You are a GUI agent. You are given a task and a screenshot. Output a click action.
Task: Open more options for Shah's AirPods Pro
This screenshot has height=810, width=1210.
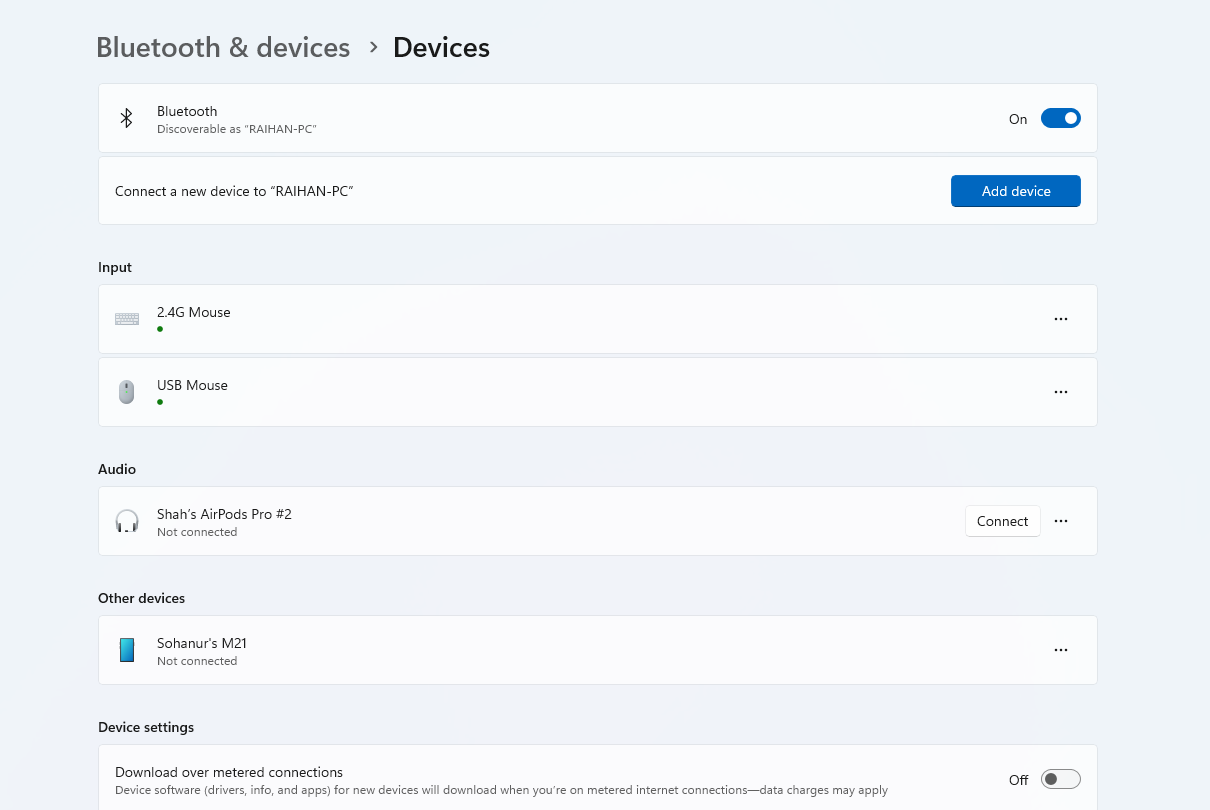1061,521
